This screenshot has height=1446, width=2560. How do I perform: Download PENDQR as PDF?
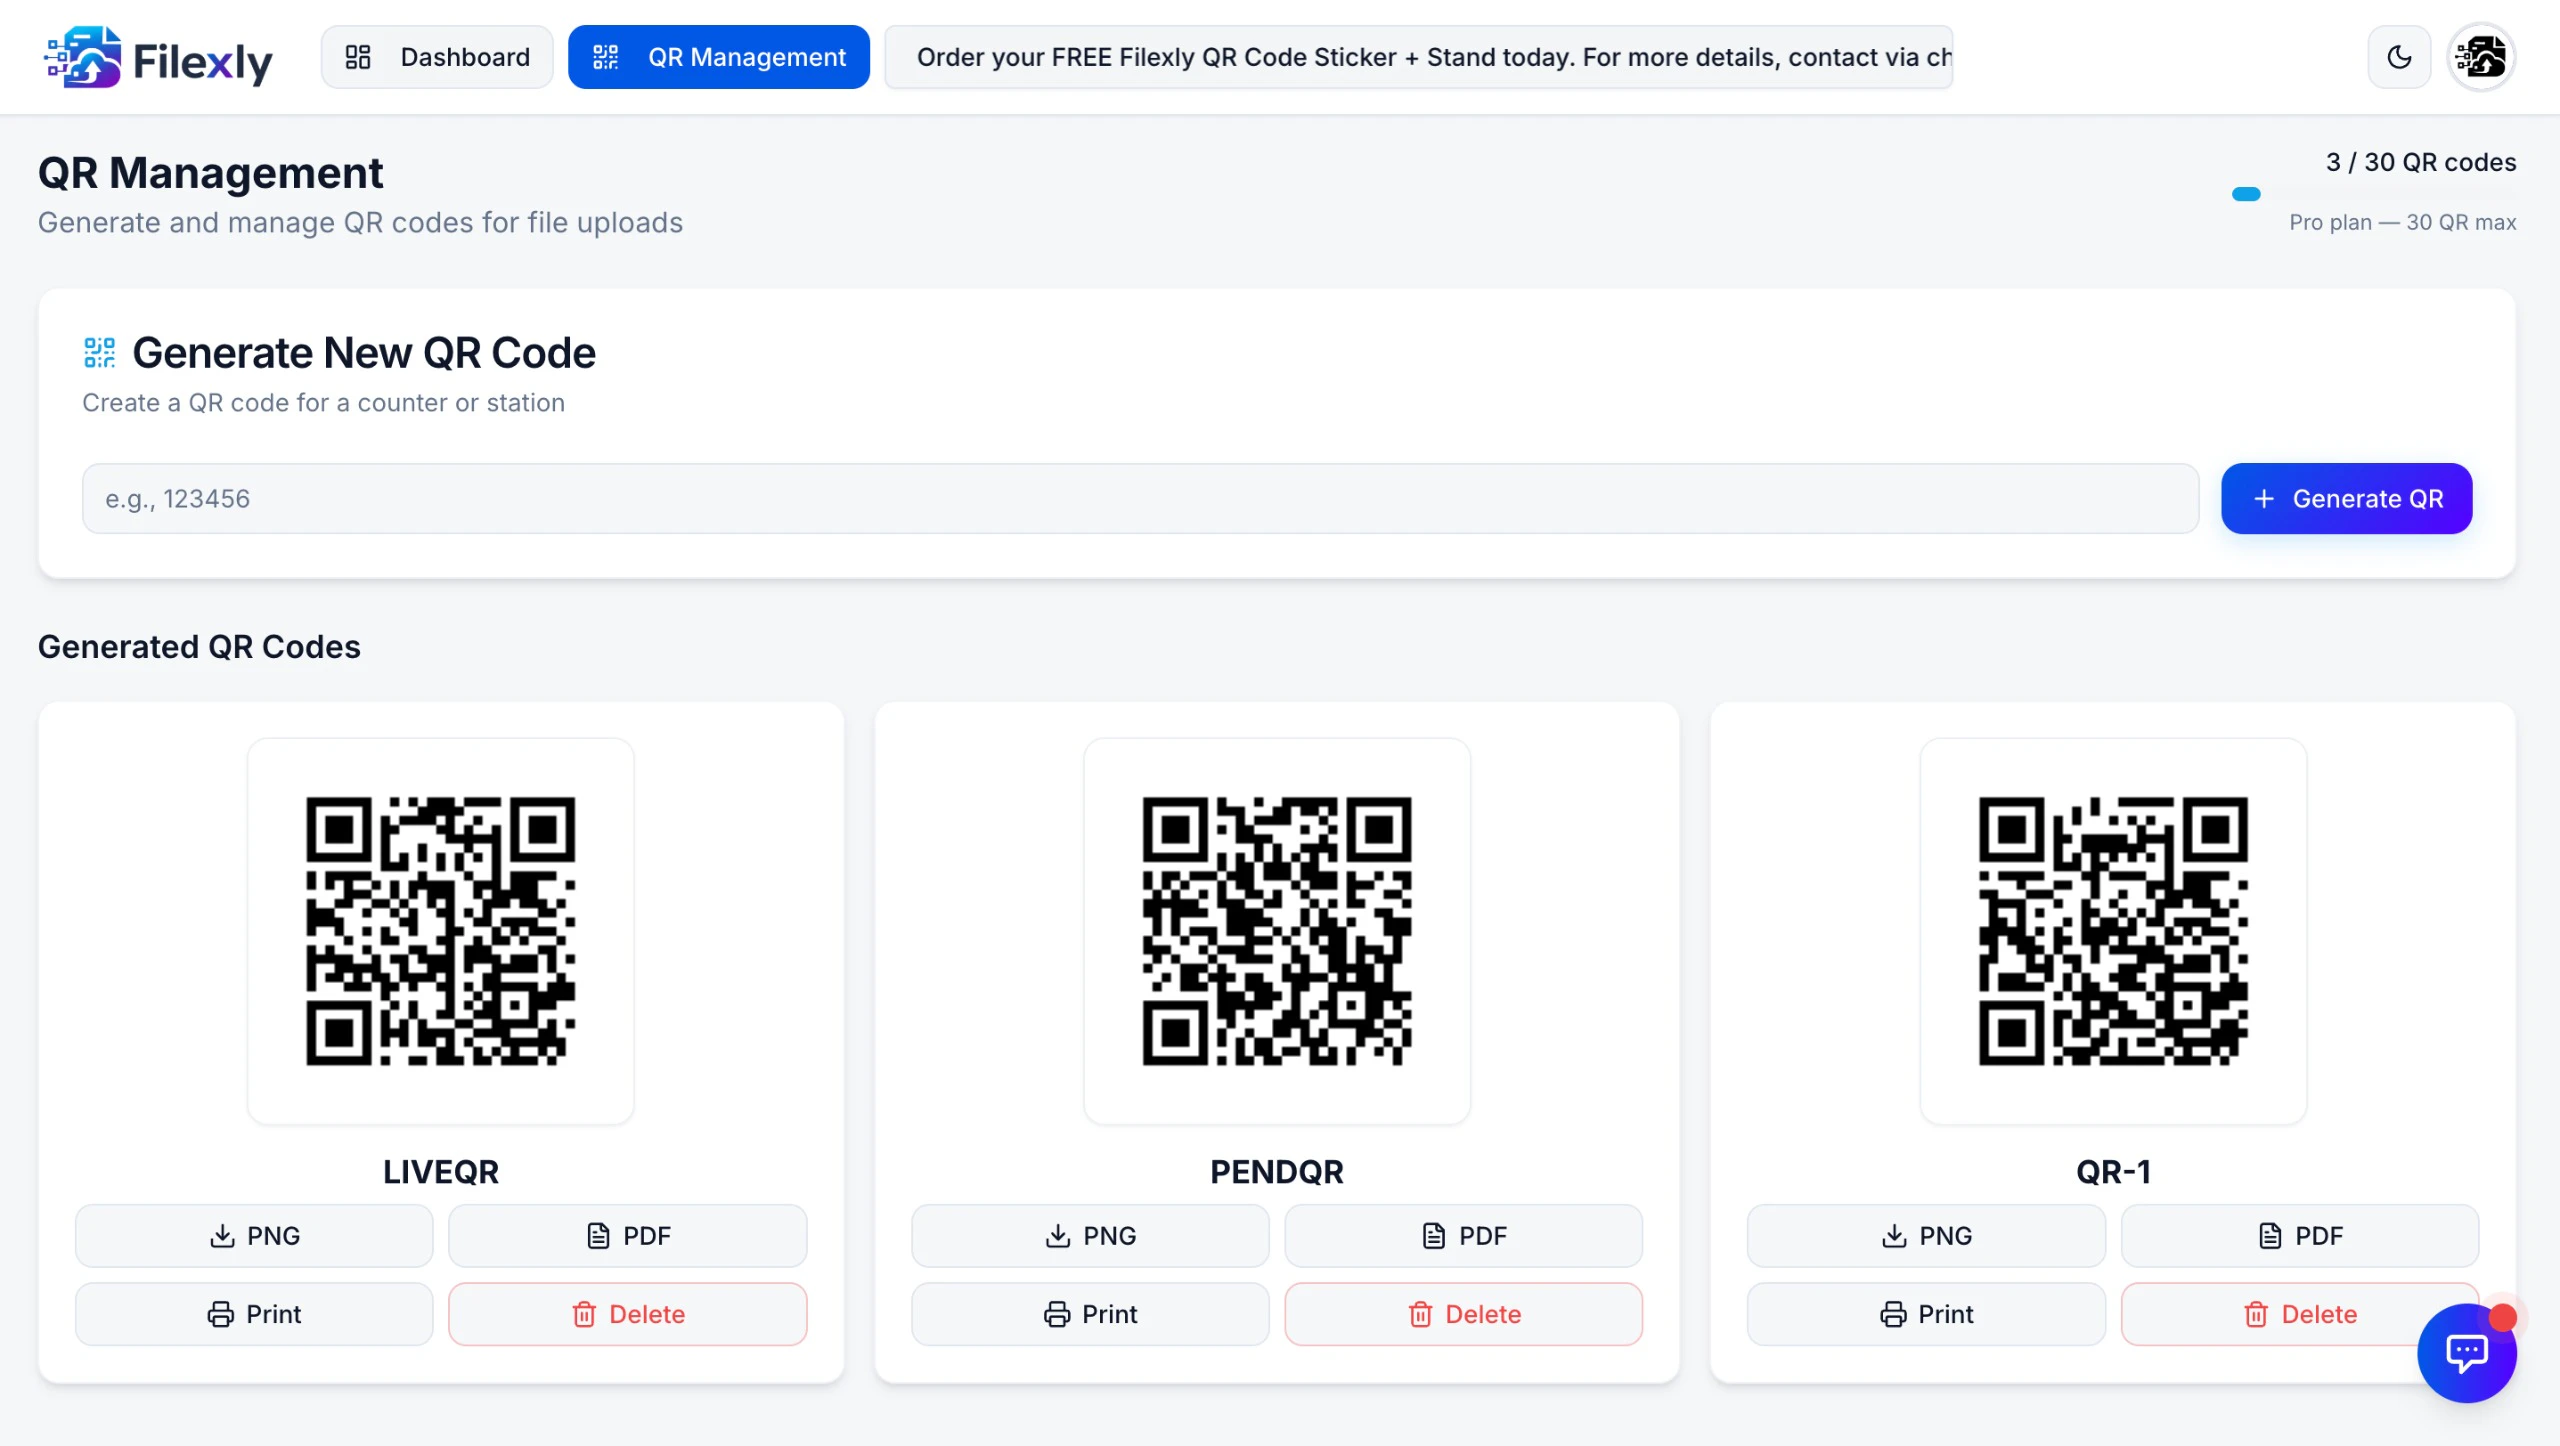[x=1463, y=1235]
